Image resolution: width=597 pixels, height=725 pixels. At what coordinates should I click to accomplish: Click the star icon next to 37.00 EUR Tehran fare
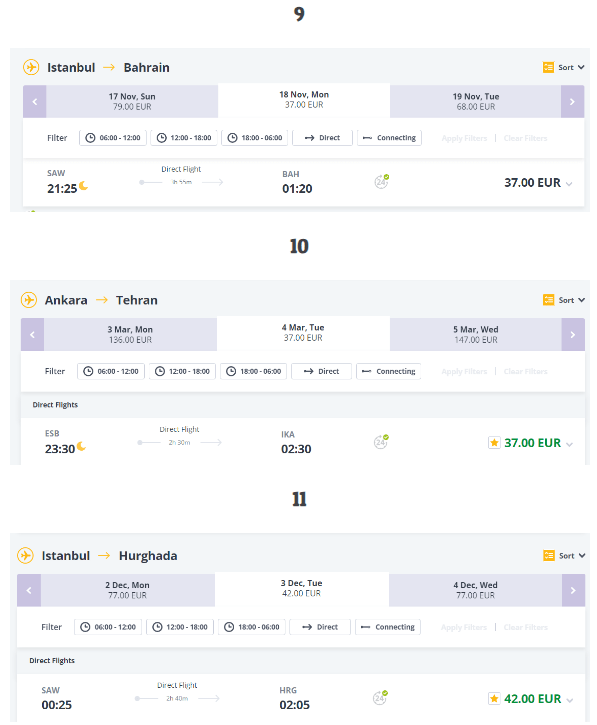[494, 443]
